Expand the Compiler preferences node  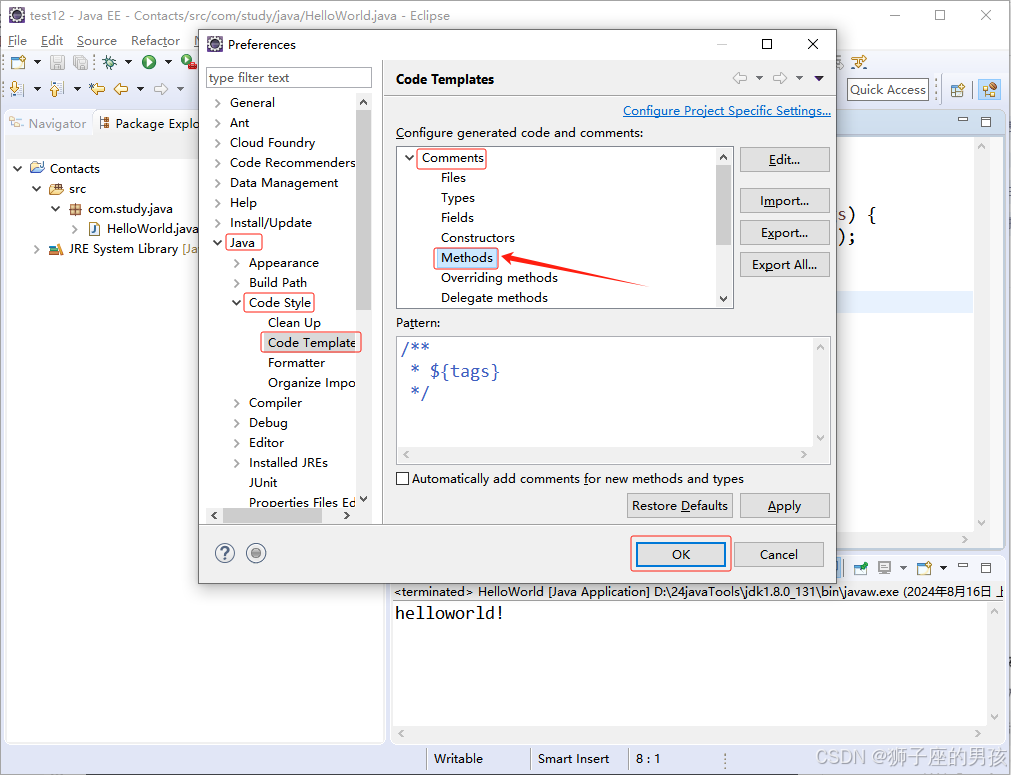point(237,403)
